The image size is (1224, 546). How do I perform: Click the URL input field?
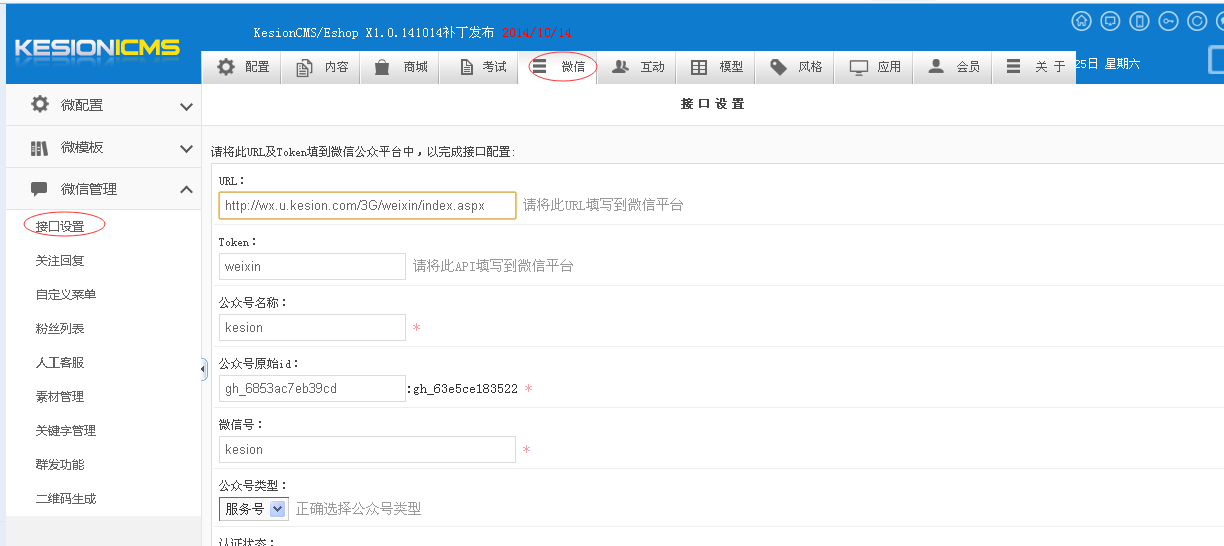point(367,205)
